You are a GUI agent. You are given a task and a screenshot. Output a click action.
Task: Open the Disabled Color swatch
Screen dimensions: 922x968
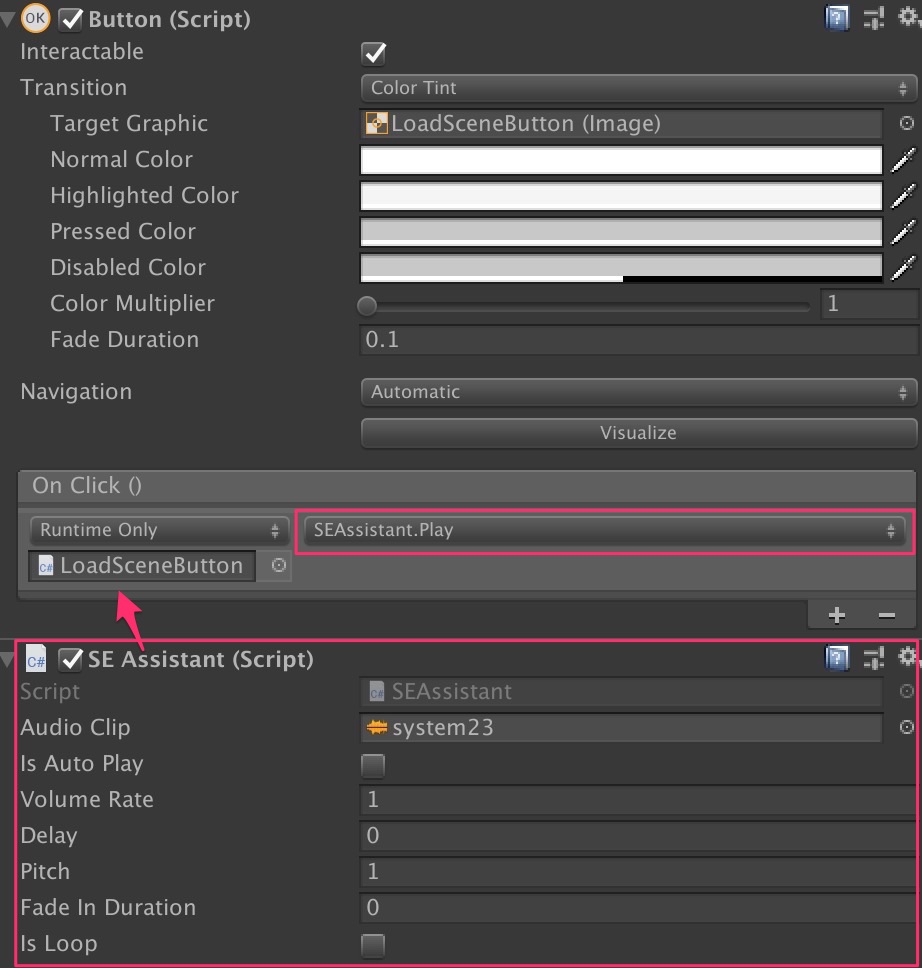(x=621, y=269)
